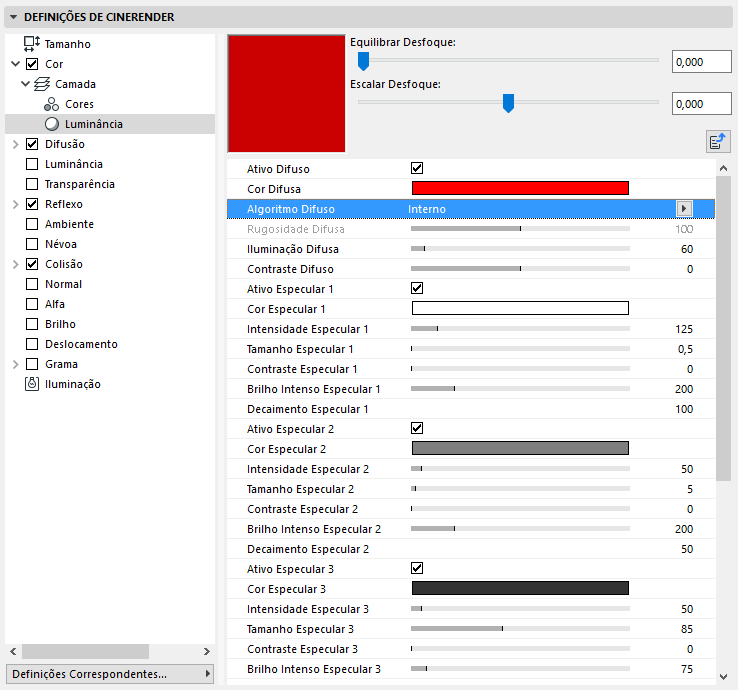
Task: Click the Brilho Intenso Especular 2 slider
Action: (x=520, y=529)
